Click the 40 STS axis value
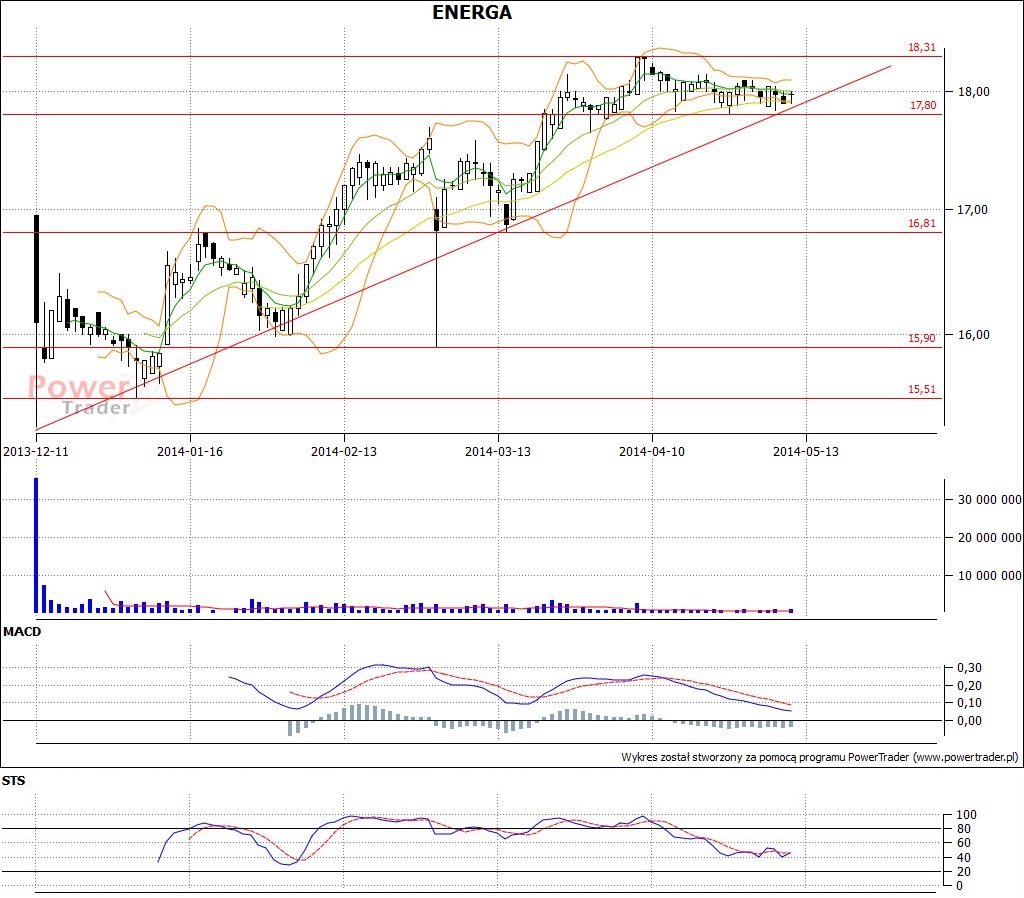The image size is (1024, 898). click(x=963, y=858)
